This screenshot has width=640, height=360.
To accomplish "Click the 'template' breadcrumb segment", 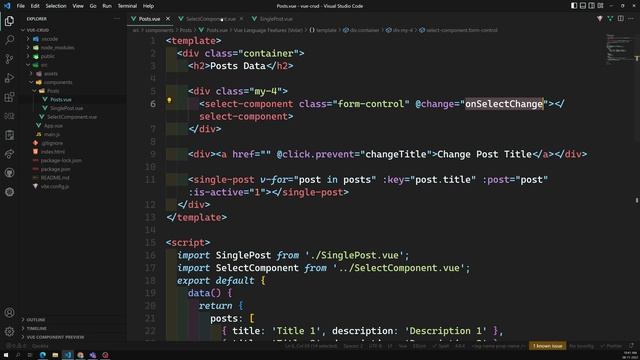I will [326, 30].
